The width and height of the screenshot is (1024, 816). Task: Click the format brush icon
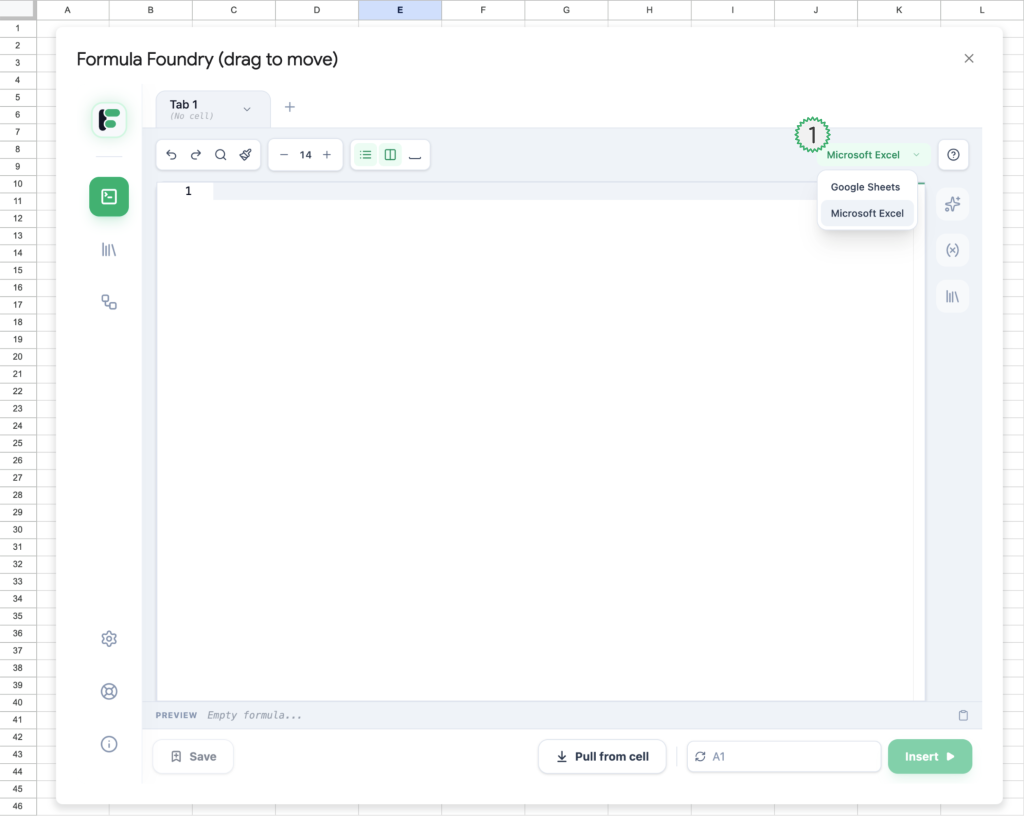(246, 155)
